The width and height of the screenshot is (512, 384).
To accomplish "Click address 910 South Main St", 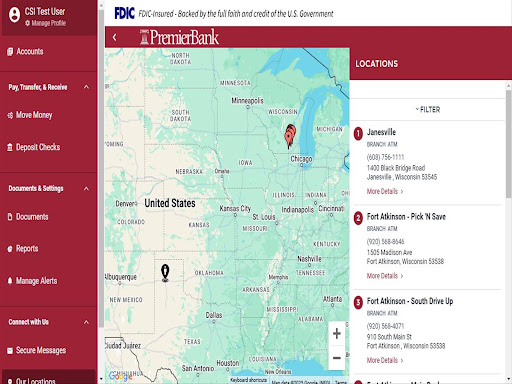I will click(389, 337).
